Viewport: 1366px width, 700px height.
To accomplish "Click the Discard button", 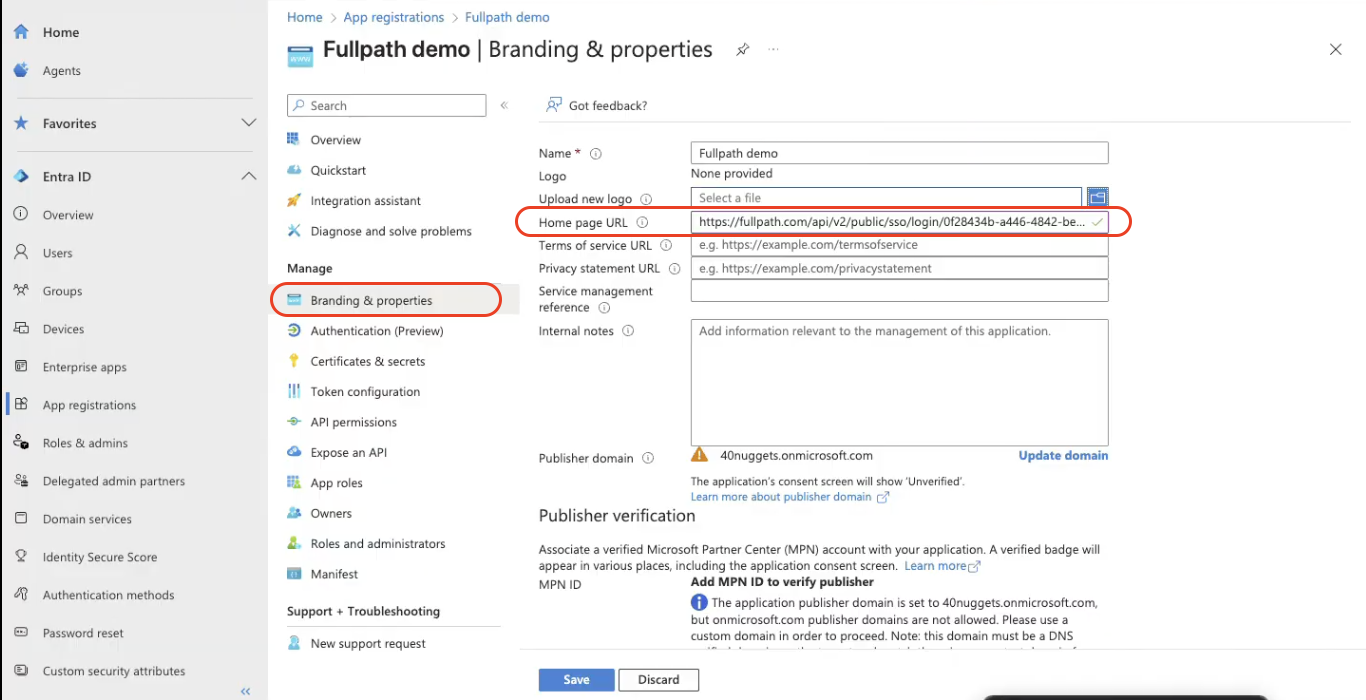I will [x=658, y=680].
